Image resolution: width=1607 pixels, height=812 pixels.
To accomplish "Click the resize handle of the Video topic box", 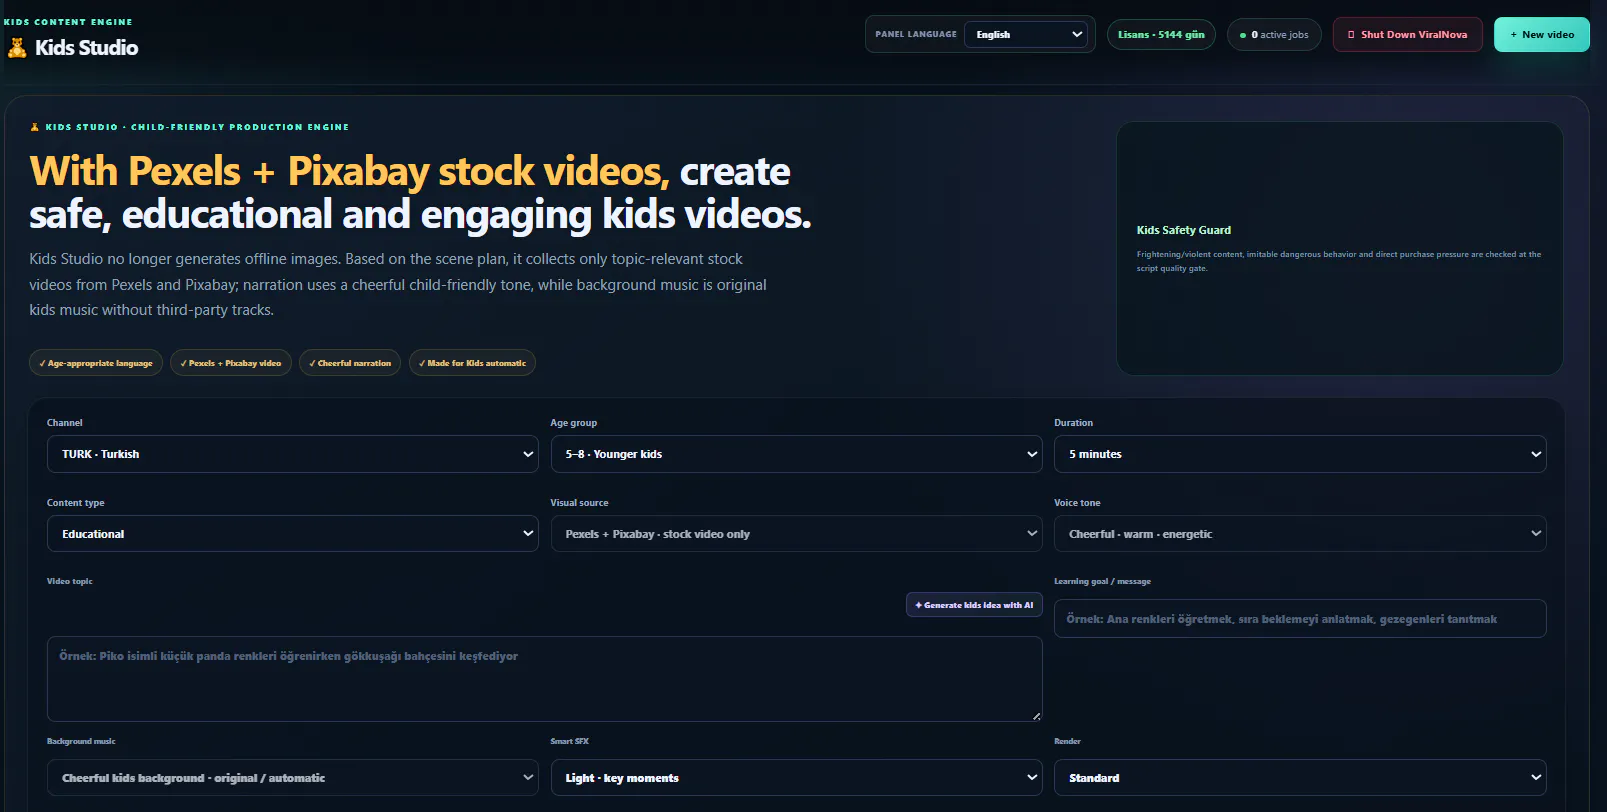I will [x=1036, y=715].
